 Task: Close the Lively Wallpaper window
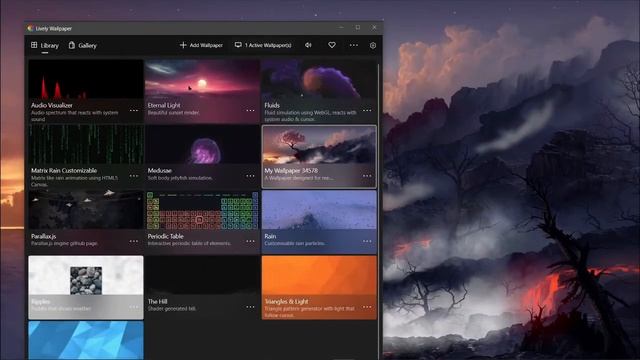pos(374,27)
